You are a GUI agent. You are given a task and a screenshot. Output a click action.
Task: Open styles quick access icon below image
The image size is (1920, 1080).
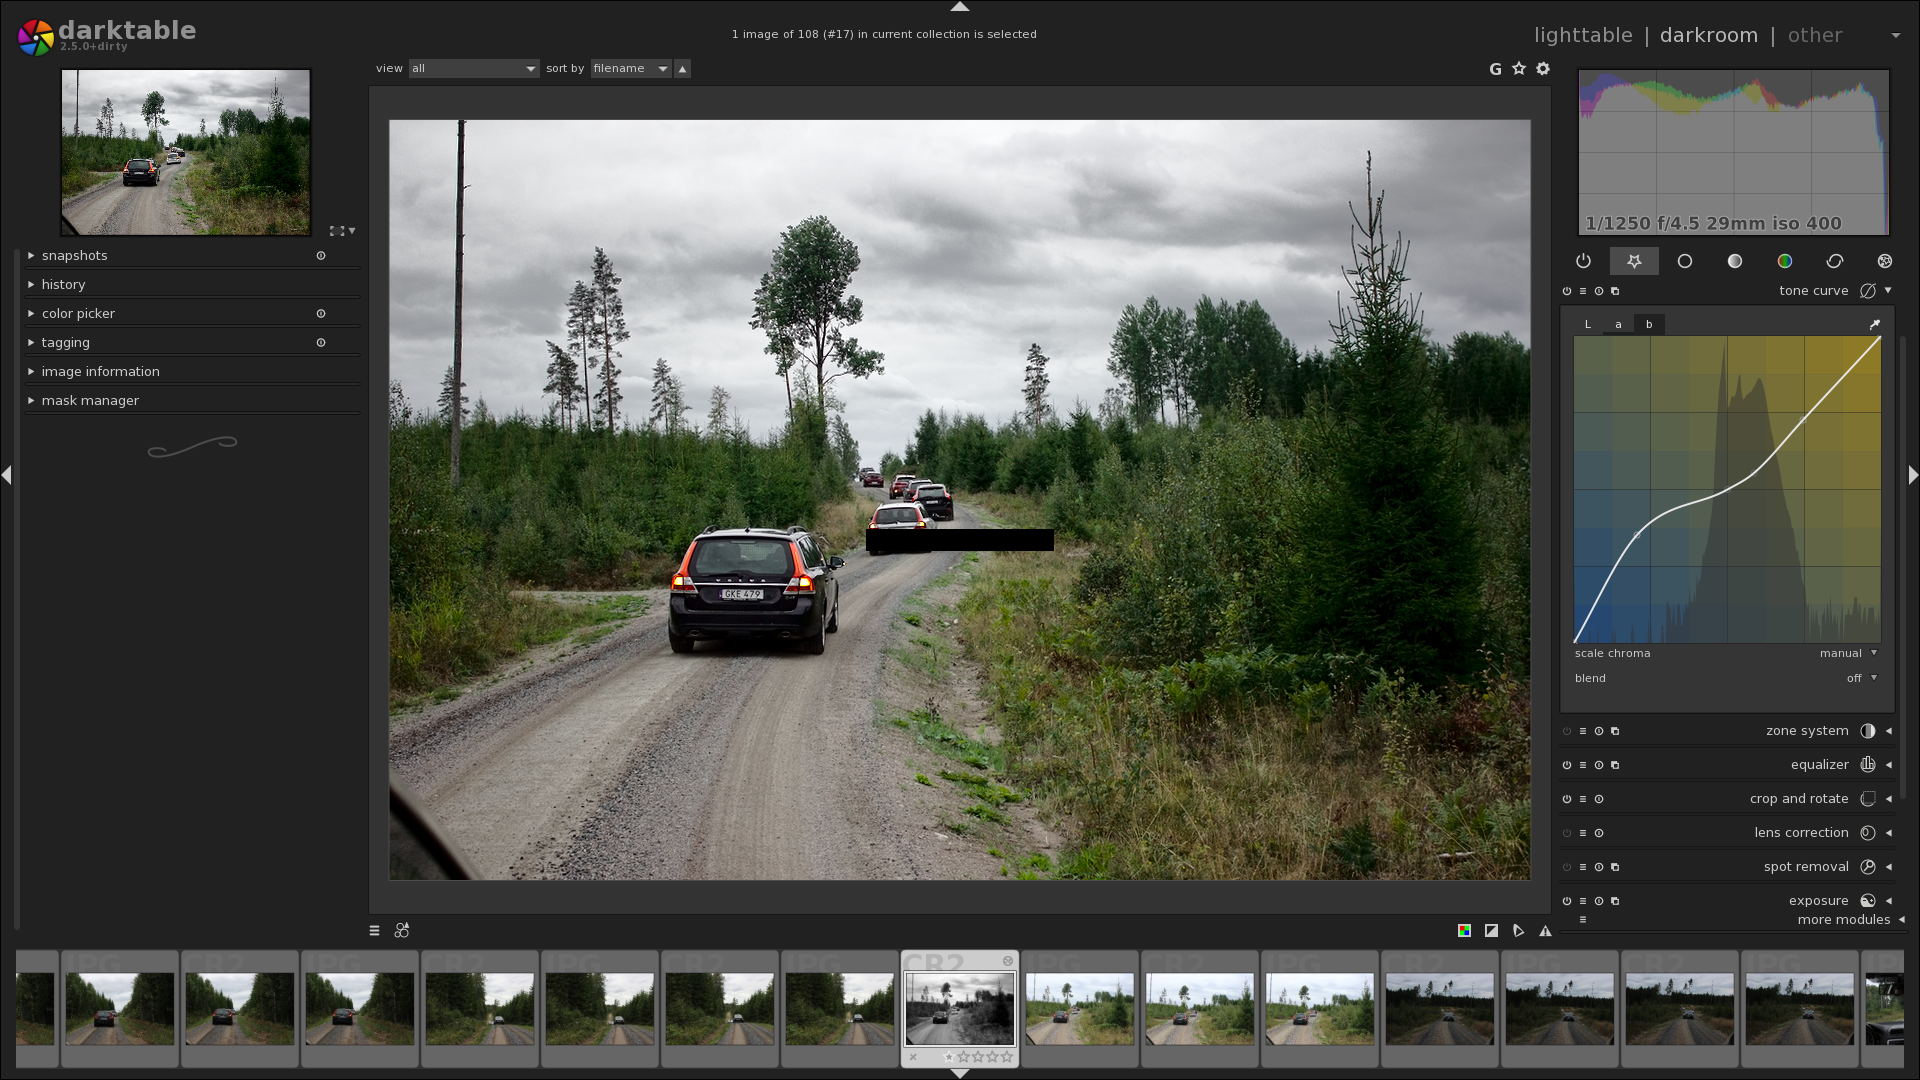(402, 931)
